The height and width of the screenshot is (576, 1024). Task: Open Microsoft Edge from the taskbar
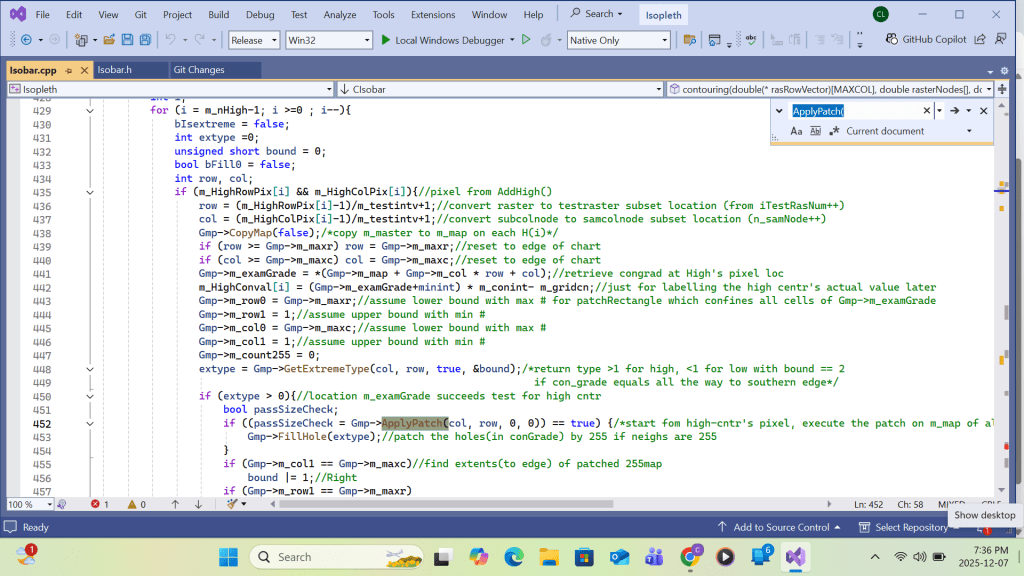coord(513,556)
